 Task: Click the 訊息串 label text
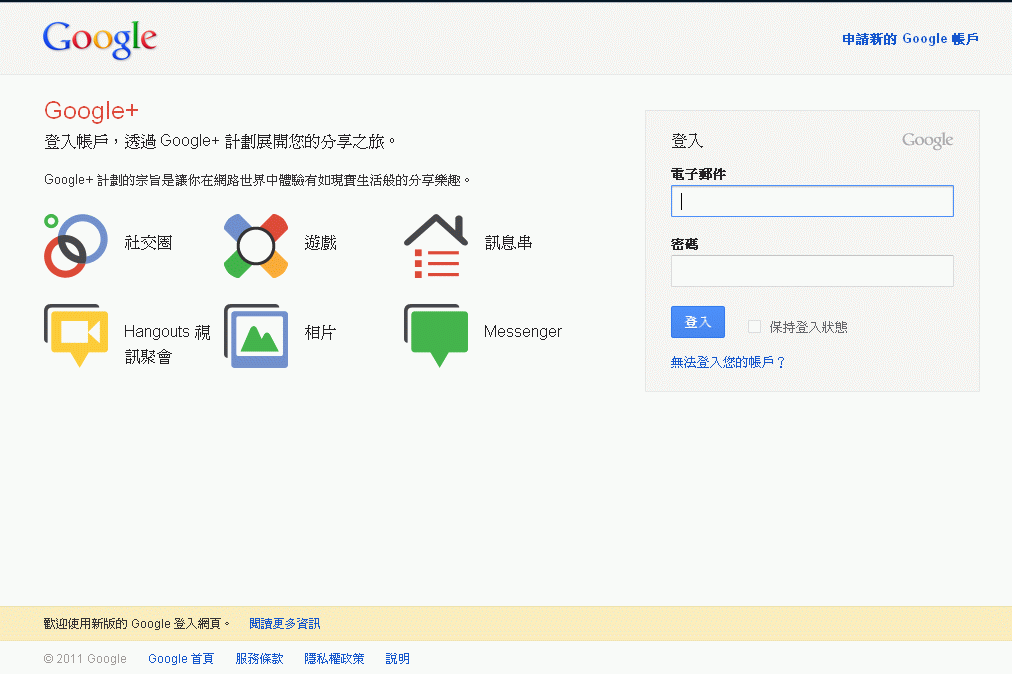(509, 243)
